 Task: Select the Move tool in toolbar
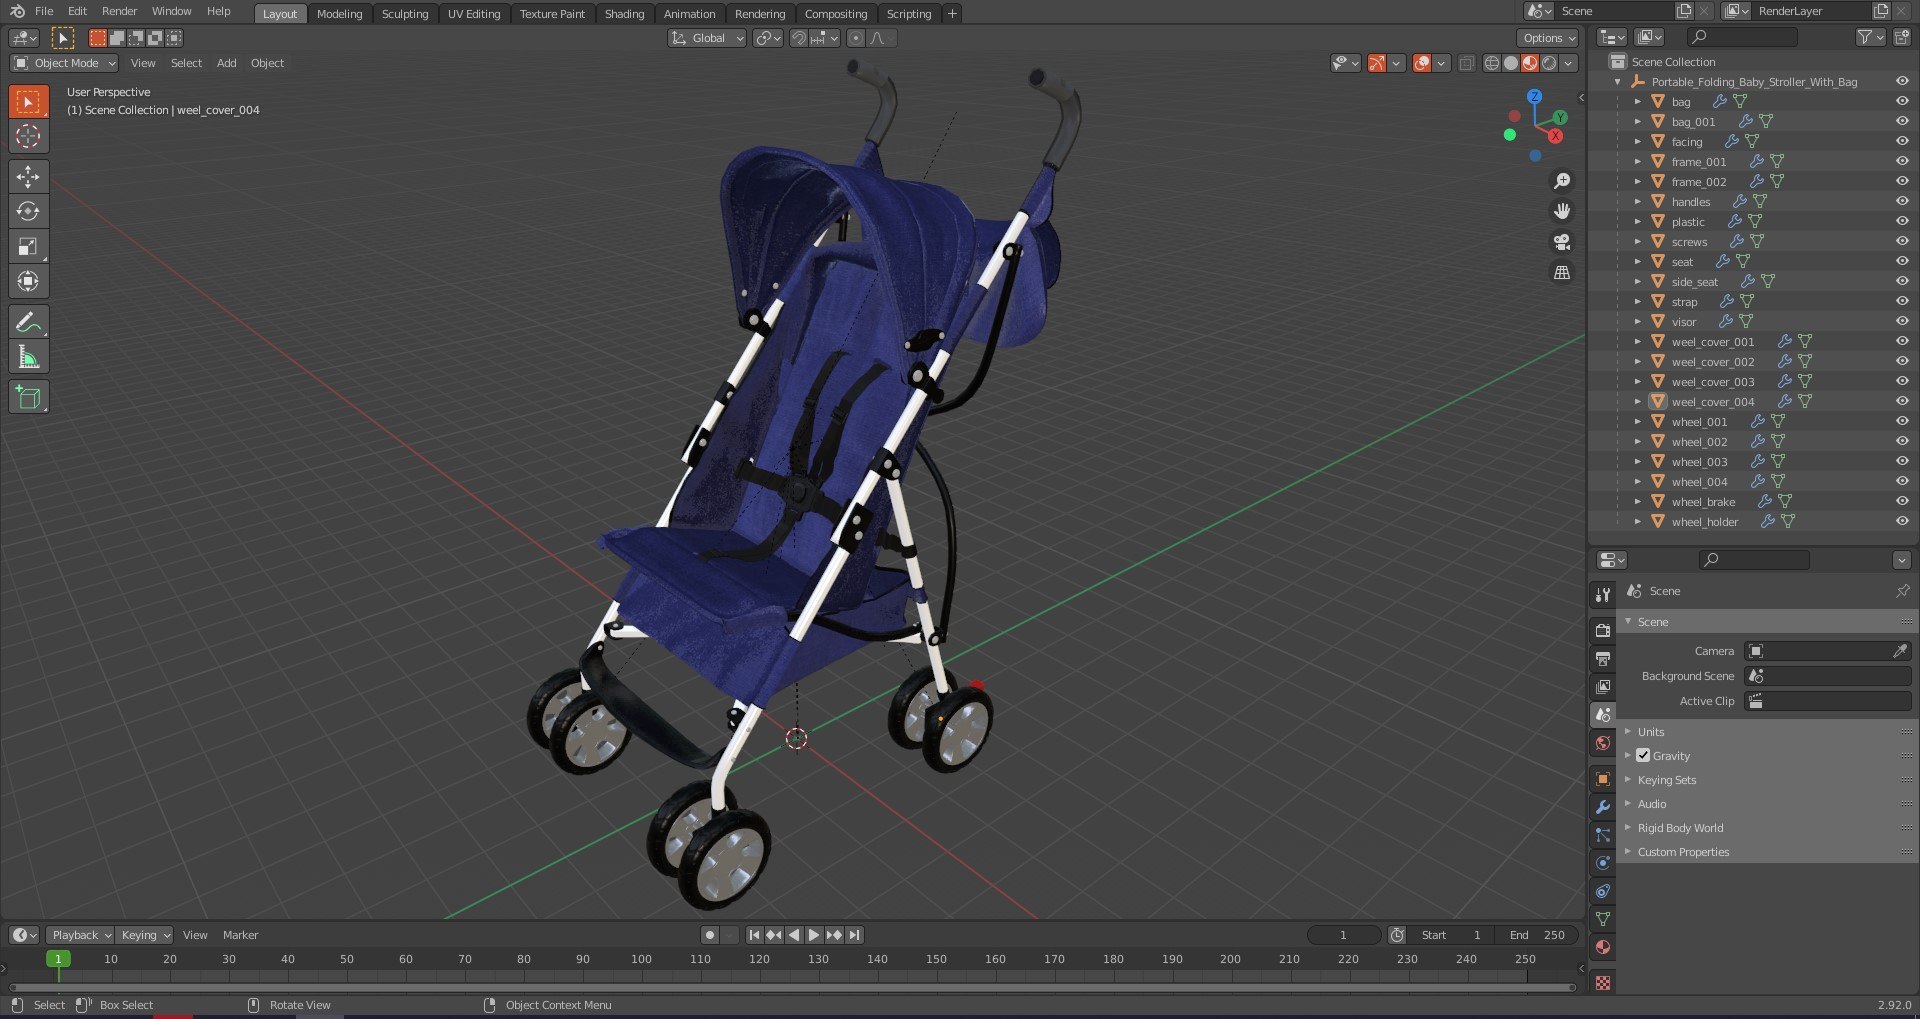tap(28, 177)
